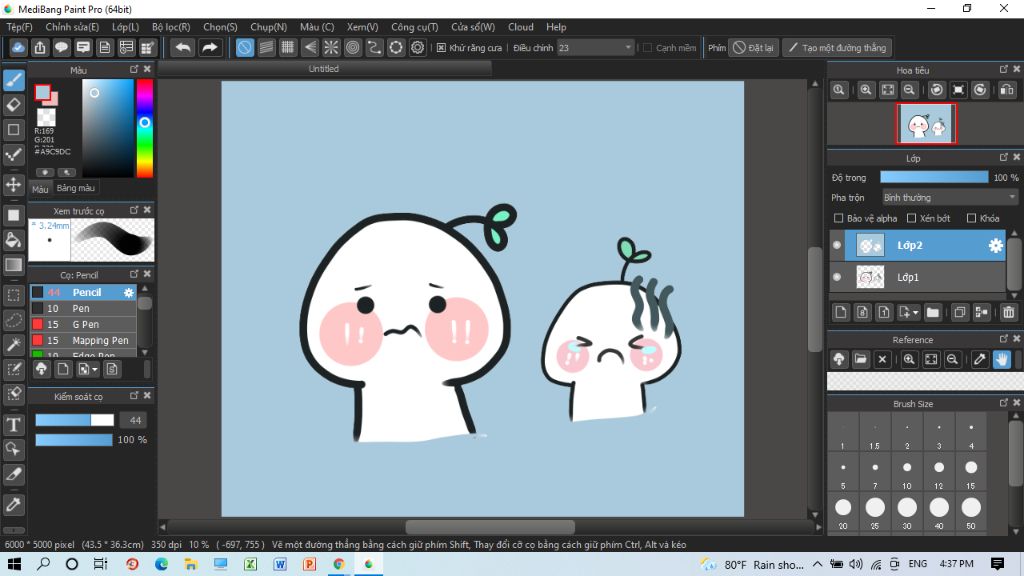Image resolution: width=1024 pixels, height=576 pixels.
Task: Open File Explorer from the taskbar
Action: pos(190,564)
